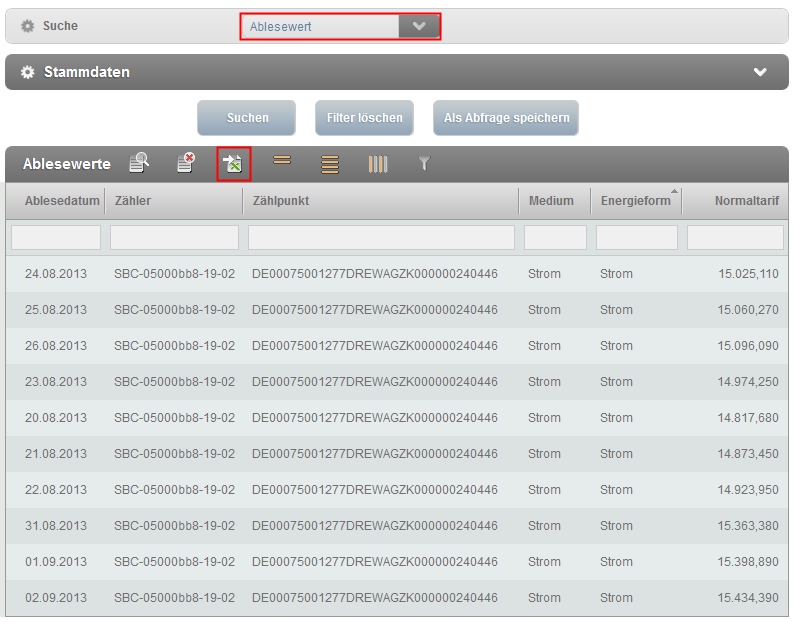Viewport: 795px width, 622px height.
Task: Click the funnel filter icon
Action: [x=424, y=163]
